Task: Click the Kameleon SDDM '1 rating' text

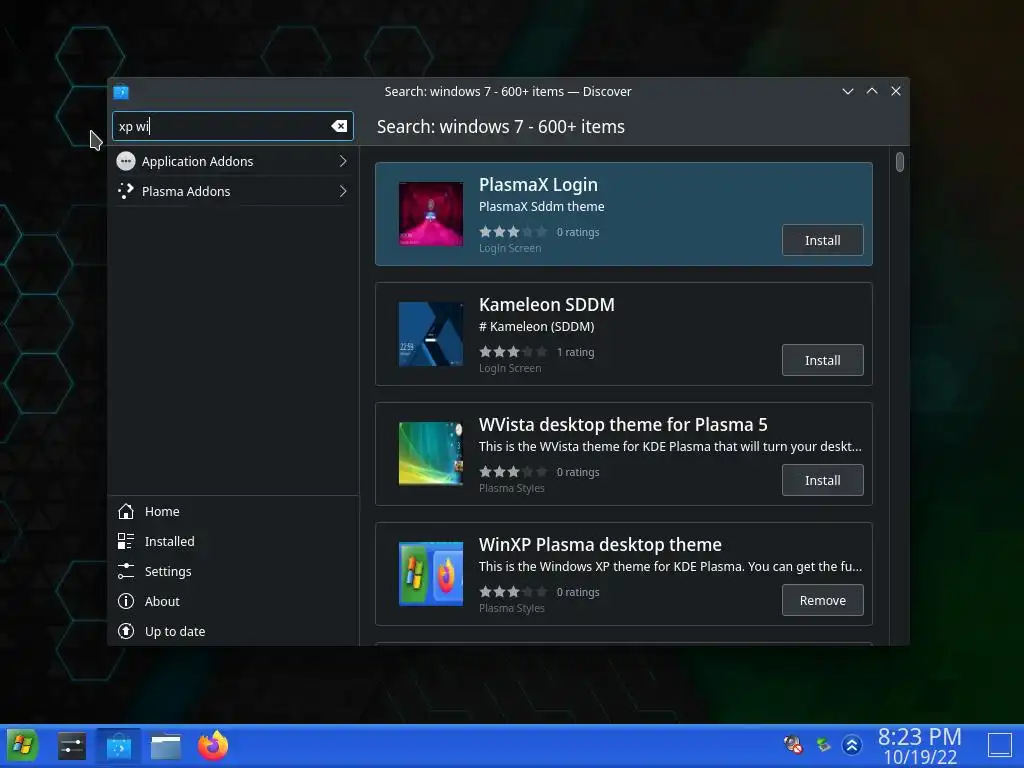Action: (575, 352)
